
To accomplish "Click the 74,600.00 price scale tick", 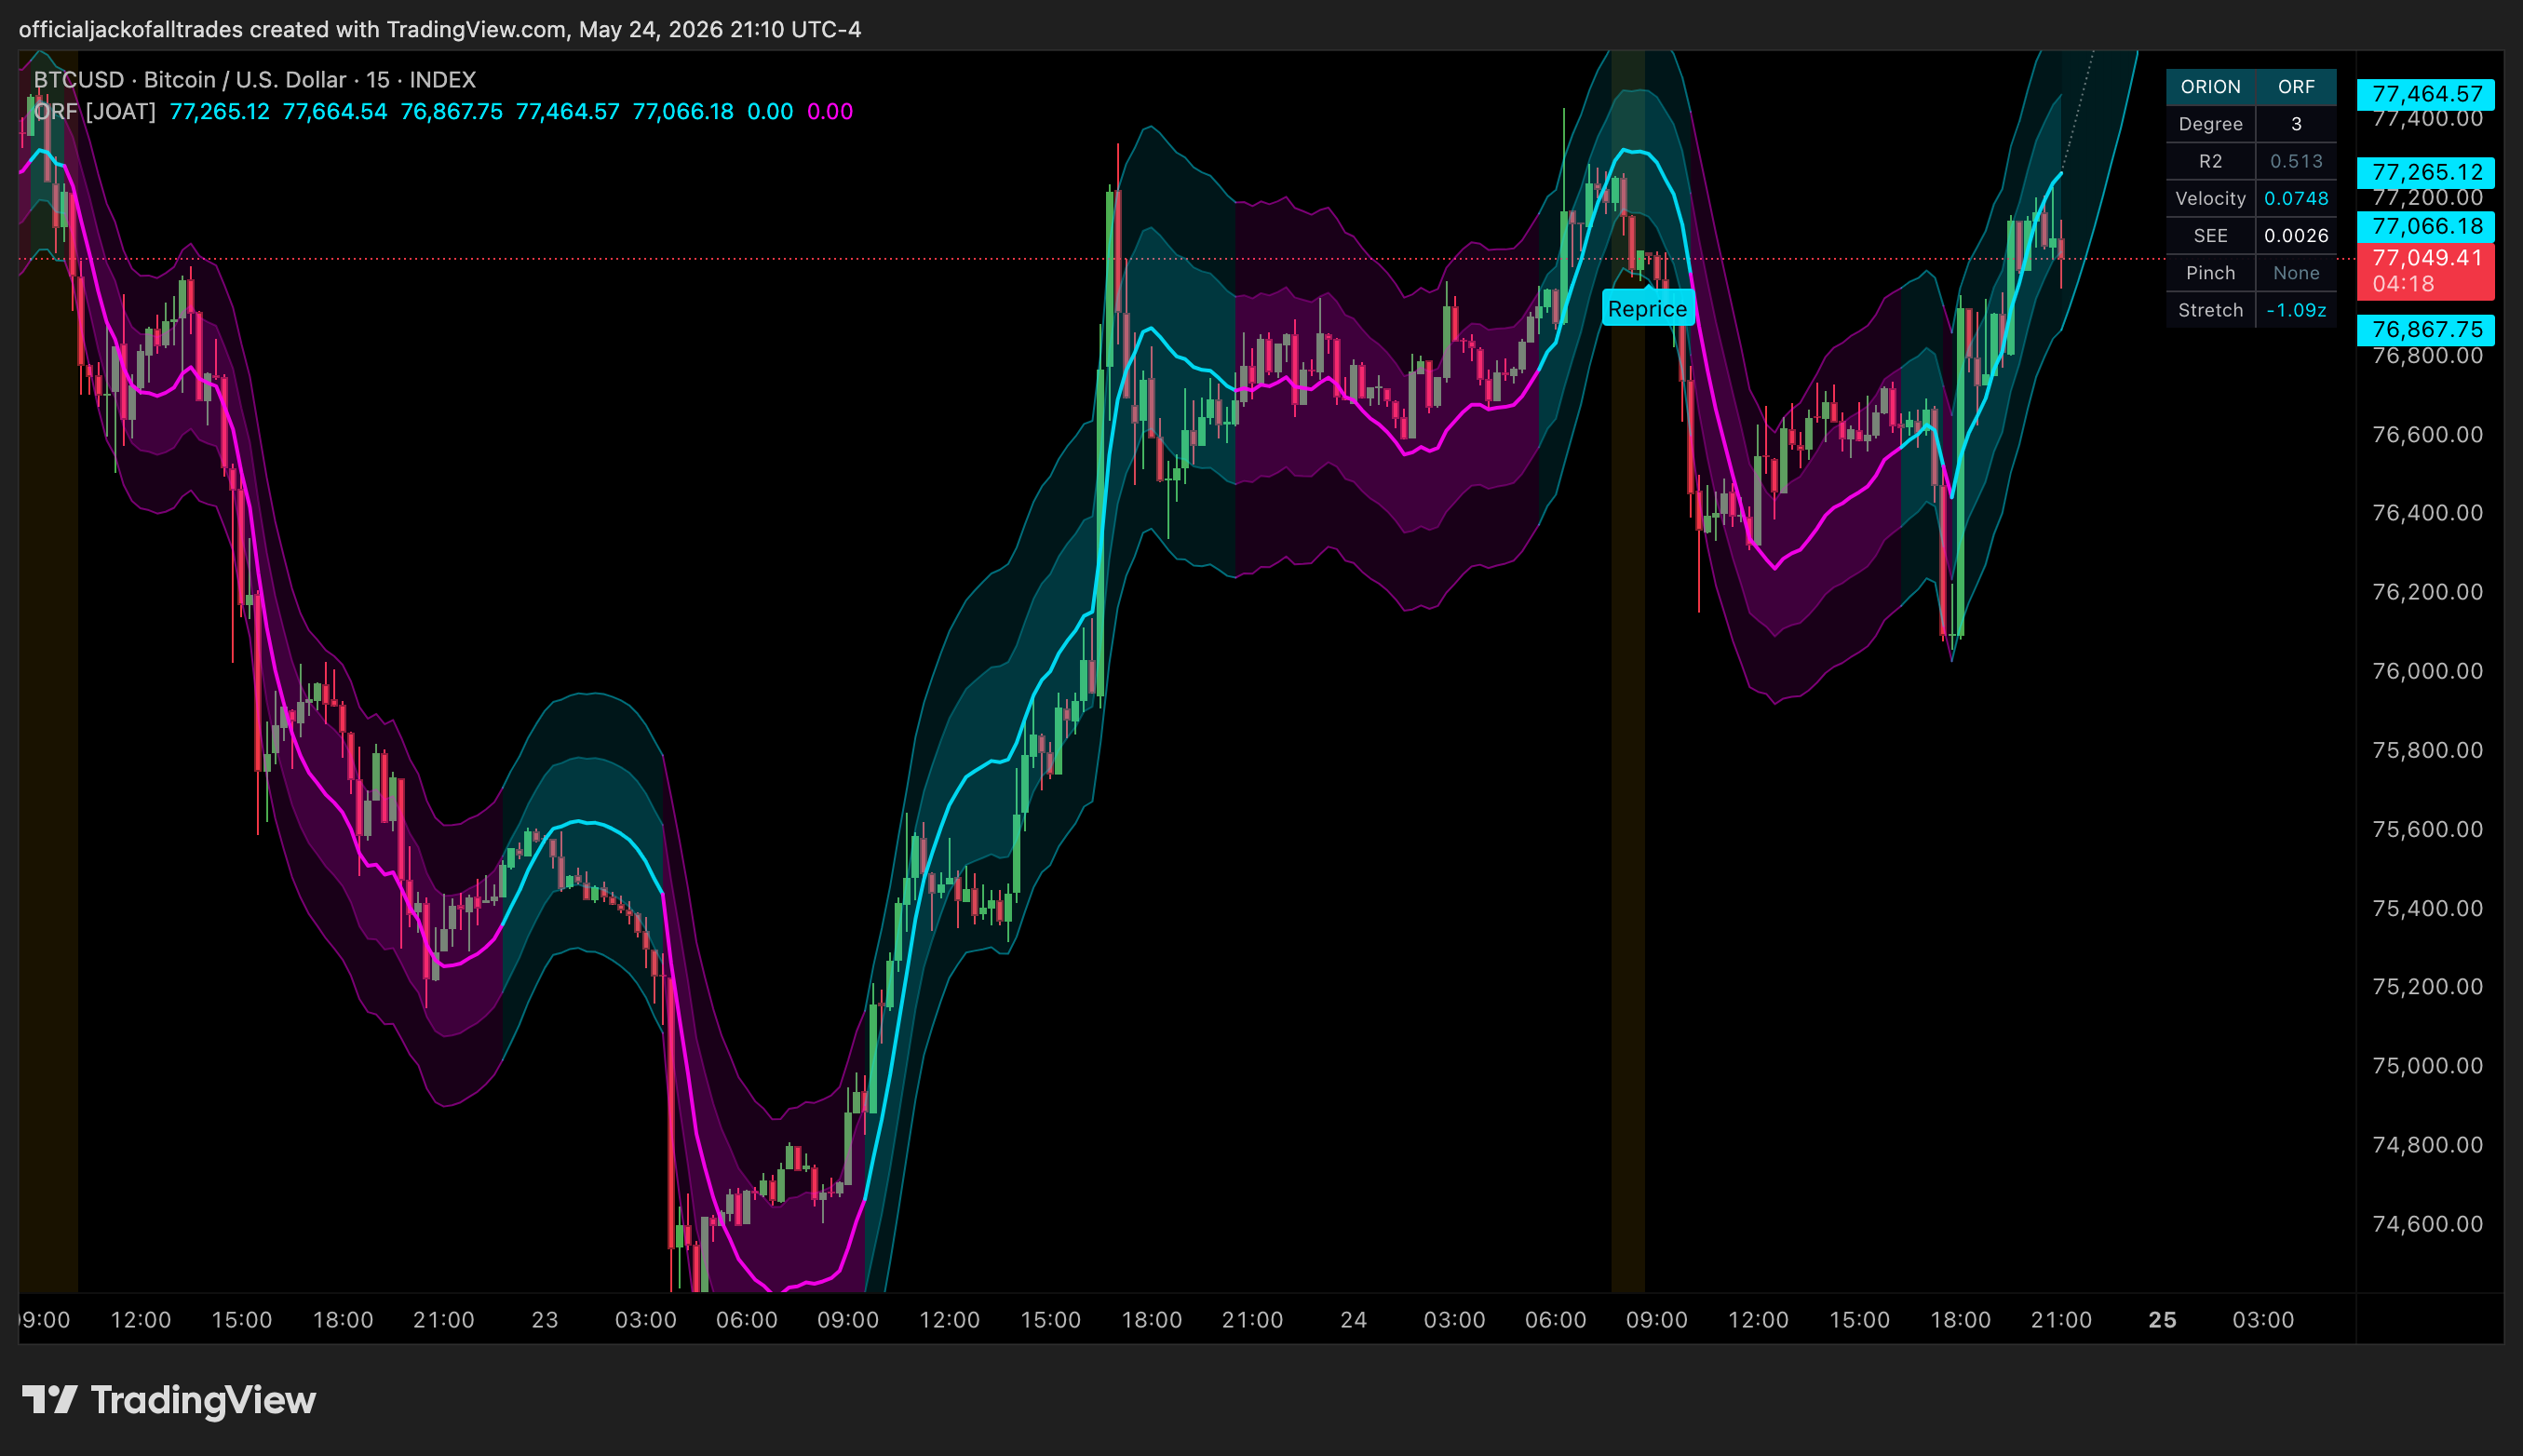I will tap(2427, 1224).
